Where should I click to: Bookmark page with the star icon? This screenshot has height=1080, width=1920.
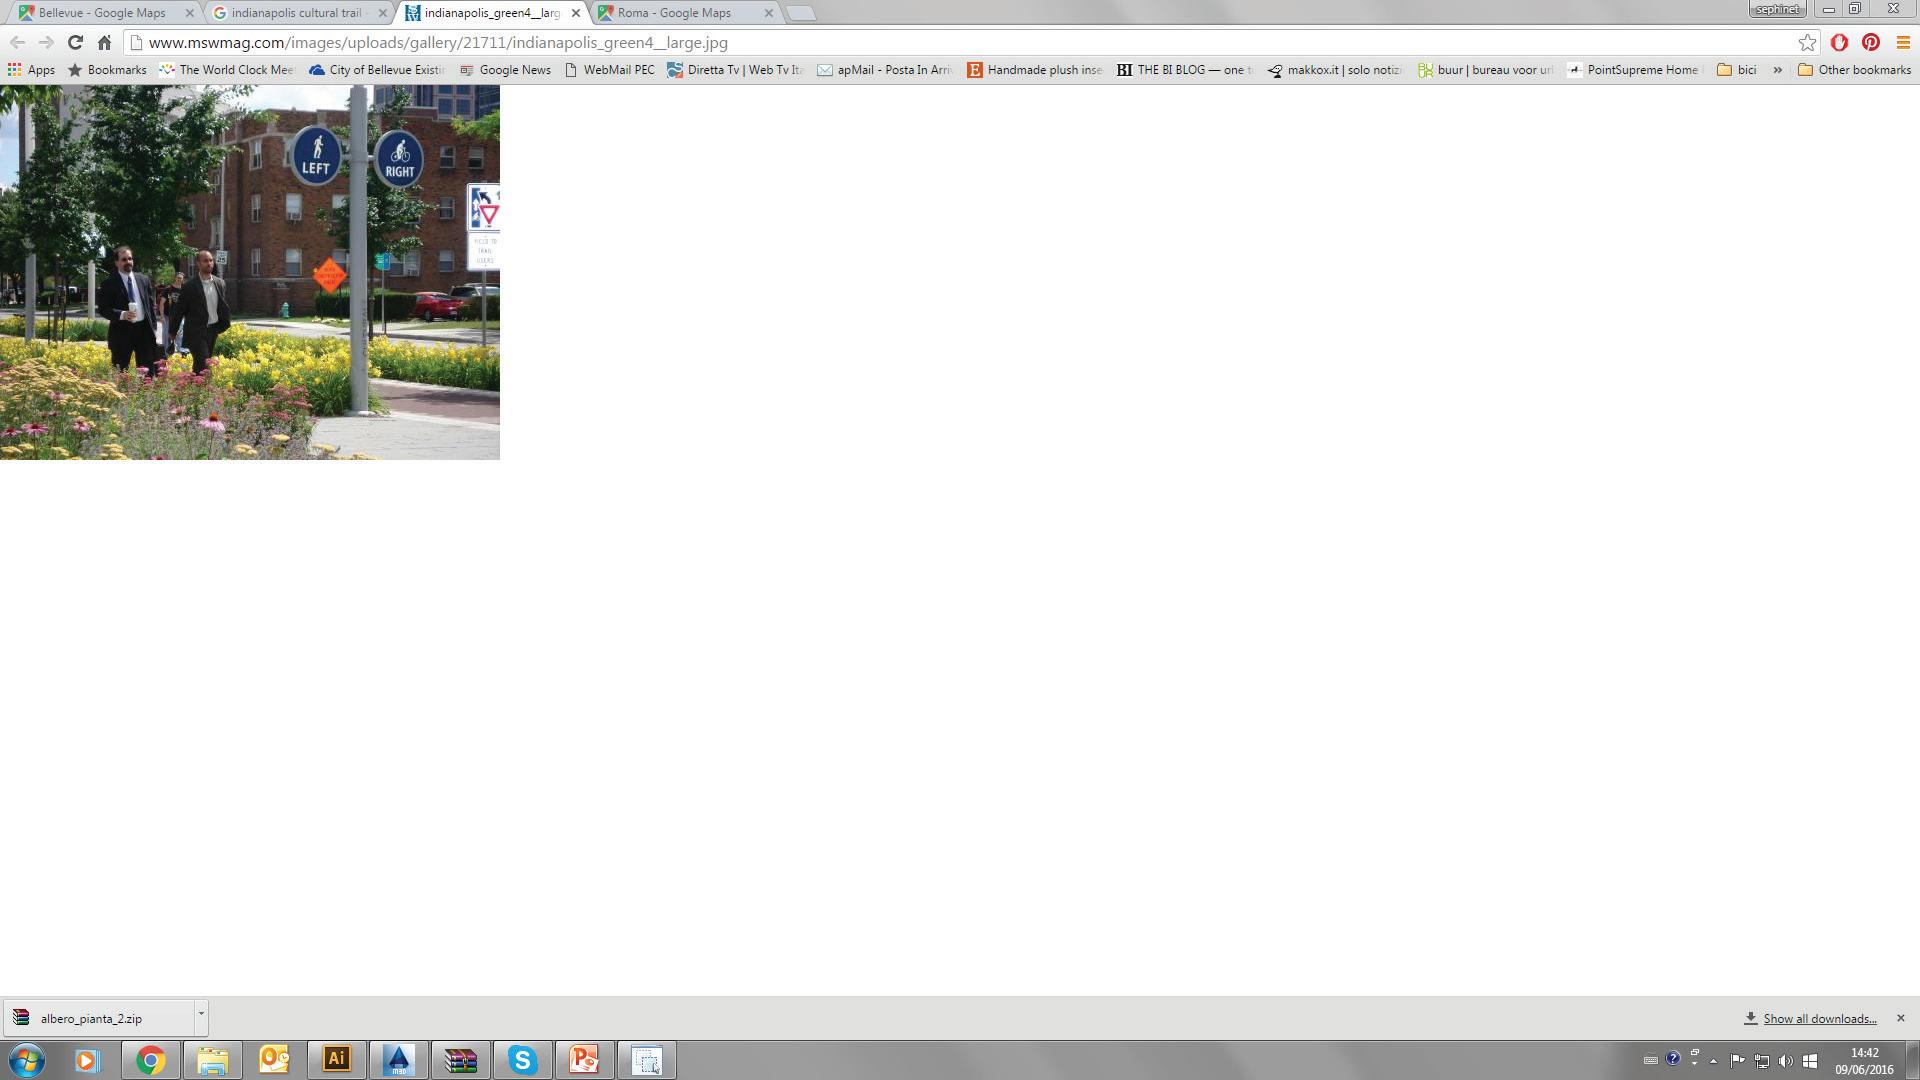point(1807,42)
